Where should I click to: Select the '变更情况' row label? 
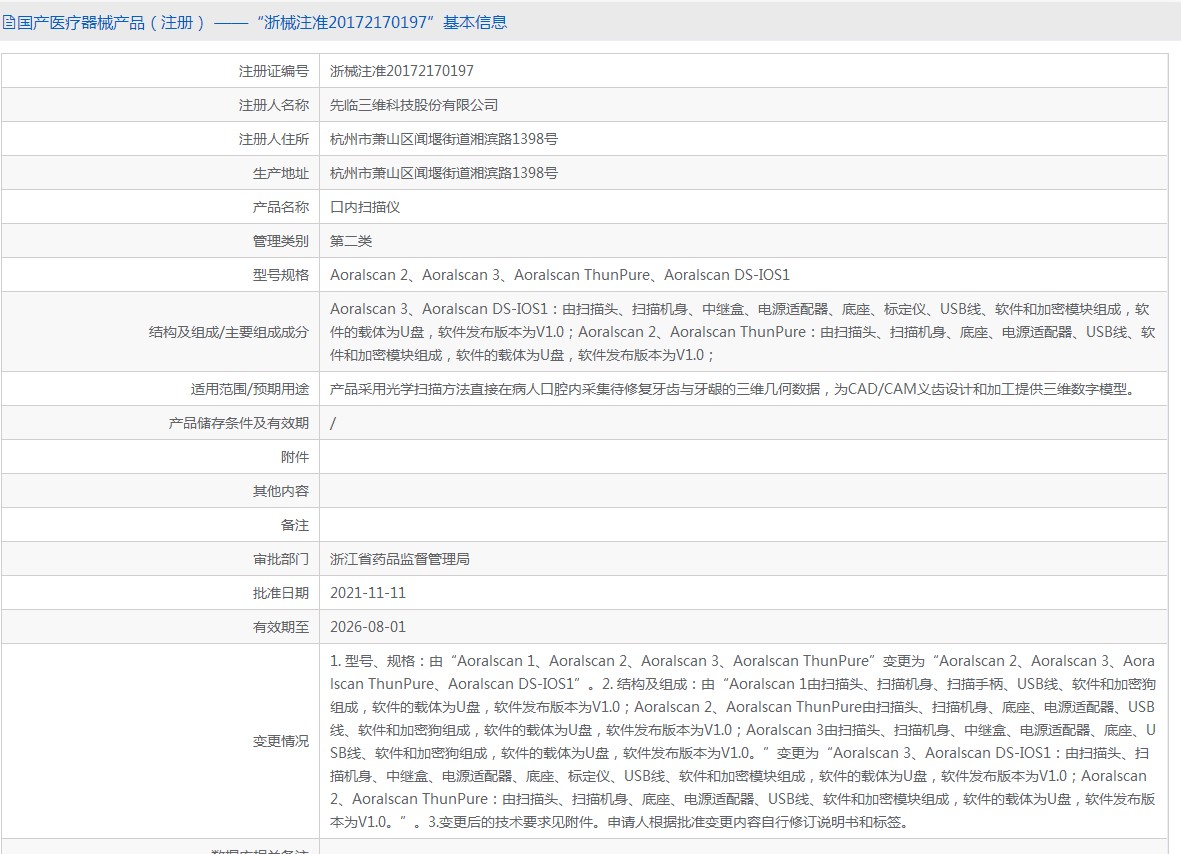280,741
